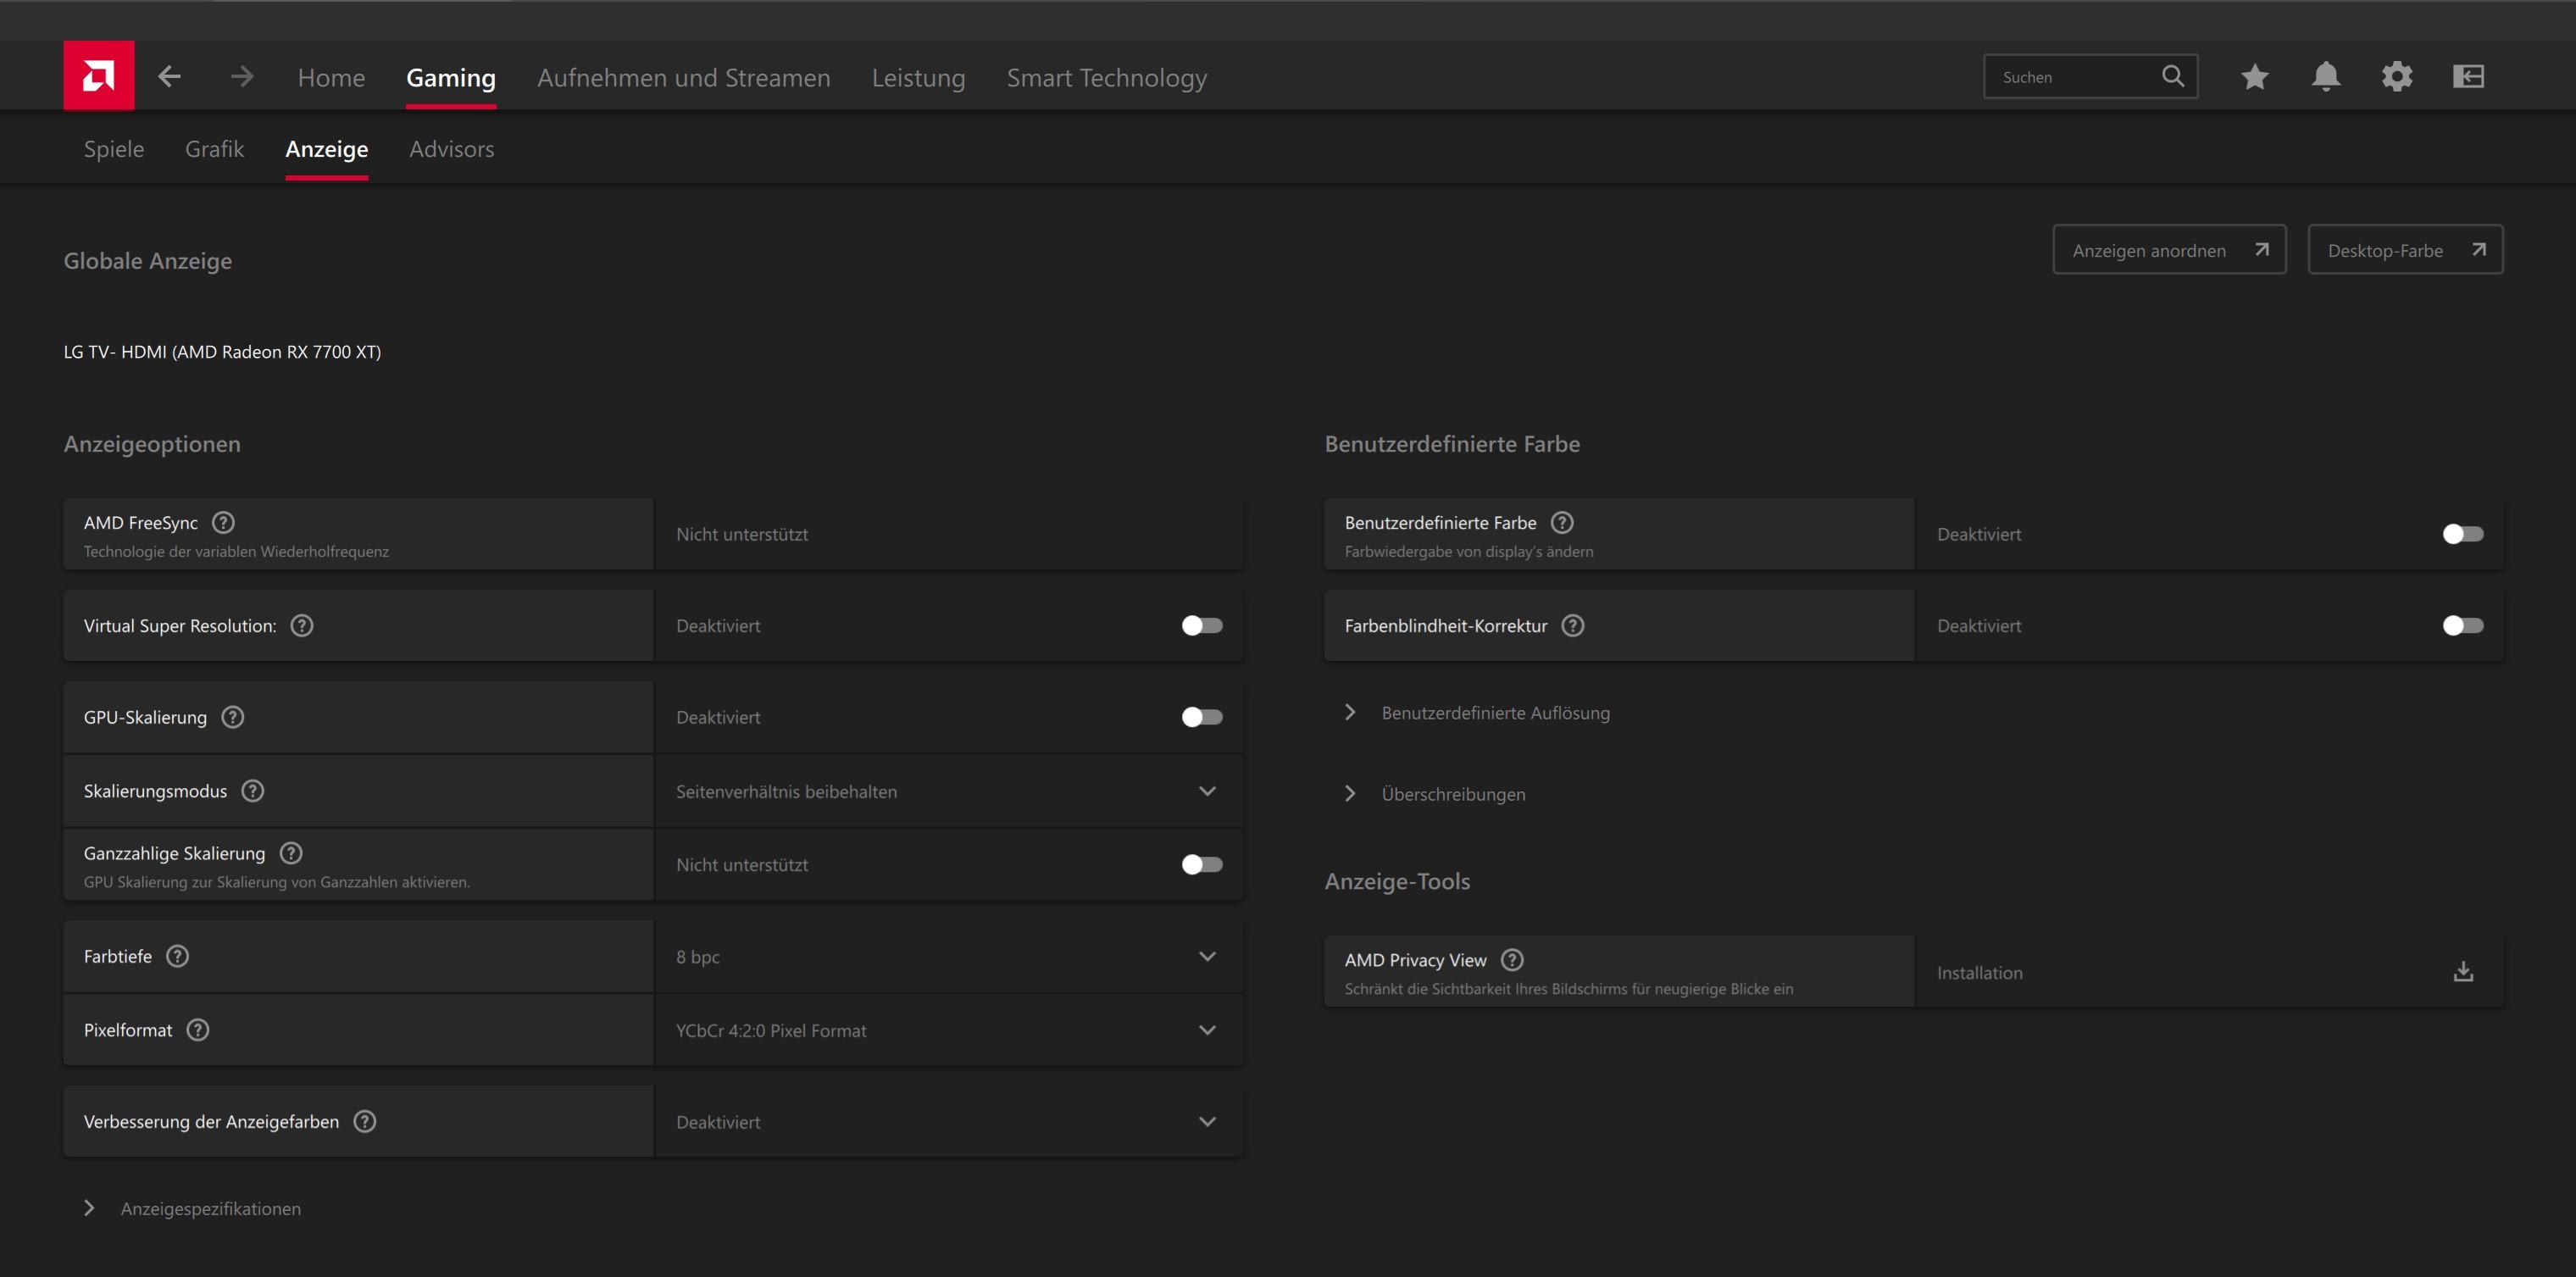Select the Gaming tab

pyautogui.click(x=451, y=77)
